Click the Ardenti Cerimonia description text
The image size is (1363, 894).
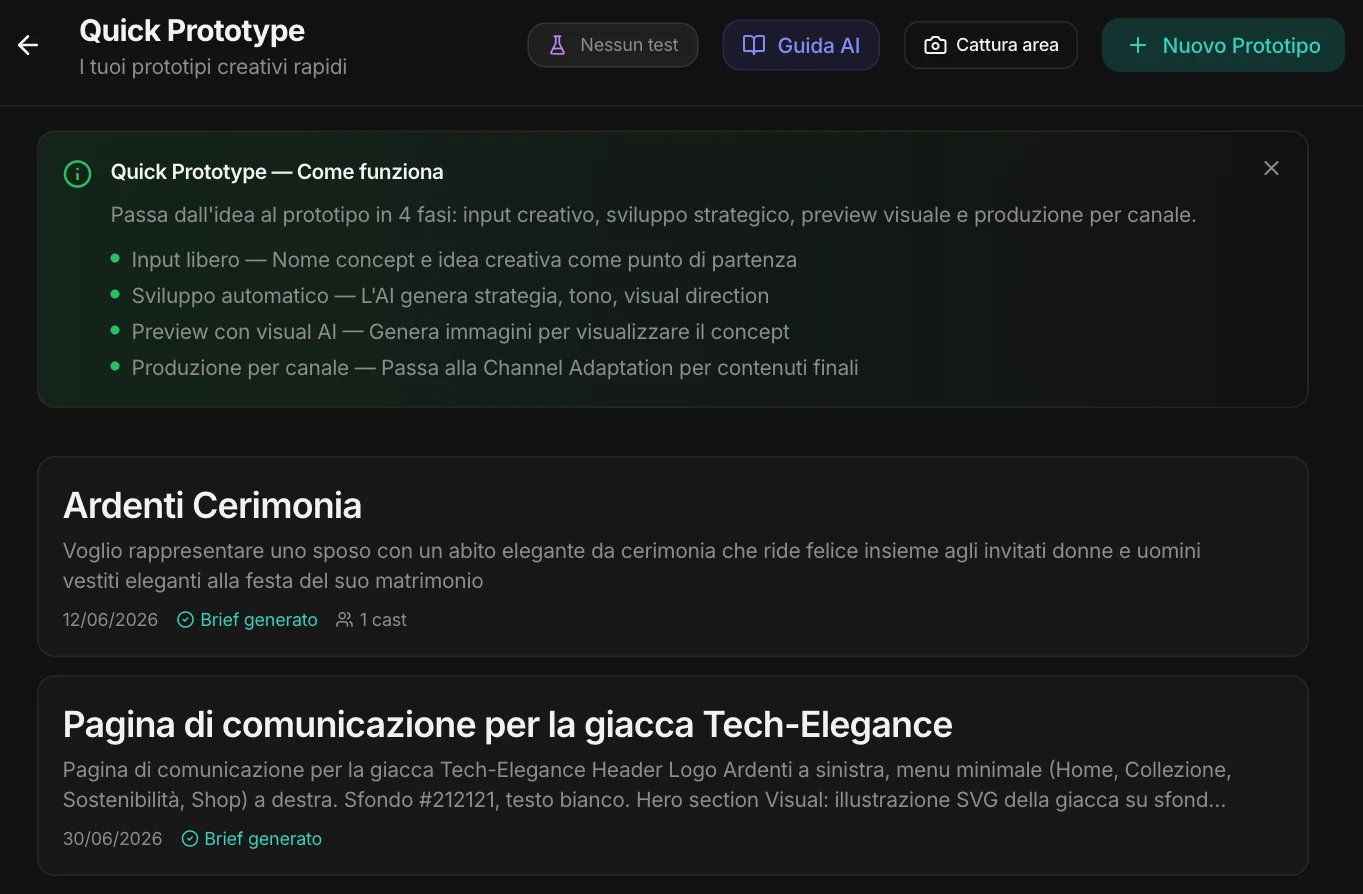coord(632,566)
